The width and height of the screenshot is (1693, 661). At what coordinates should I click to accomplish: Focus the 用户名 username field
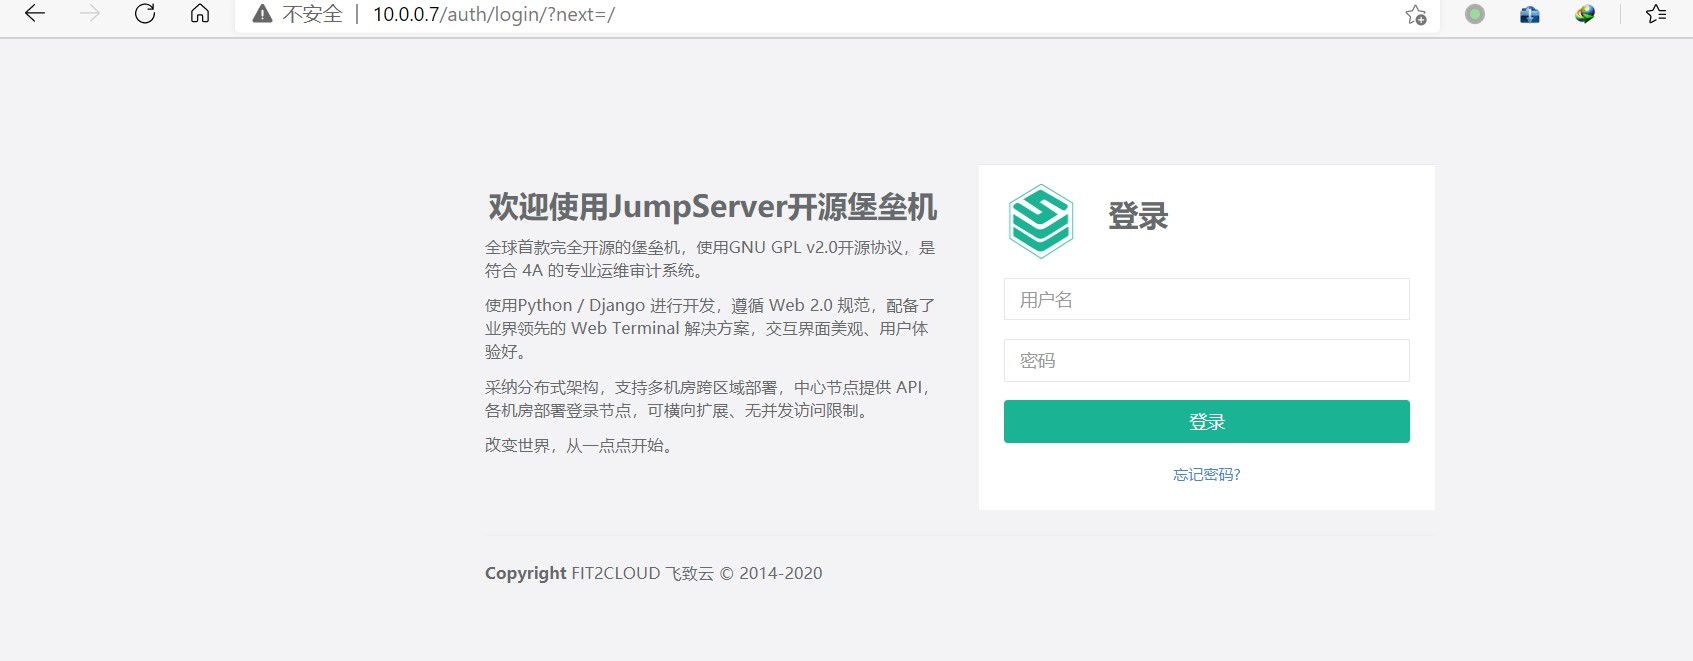tap(1207, 299)
